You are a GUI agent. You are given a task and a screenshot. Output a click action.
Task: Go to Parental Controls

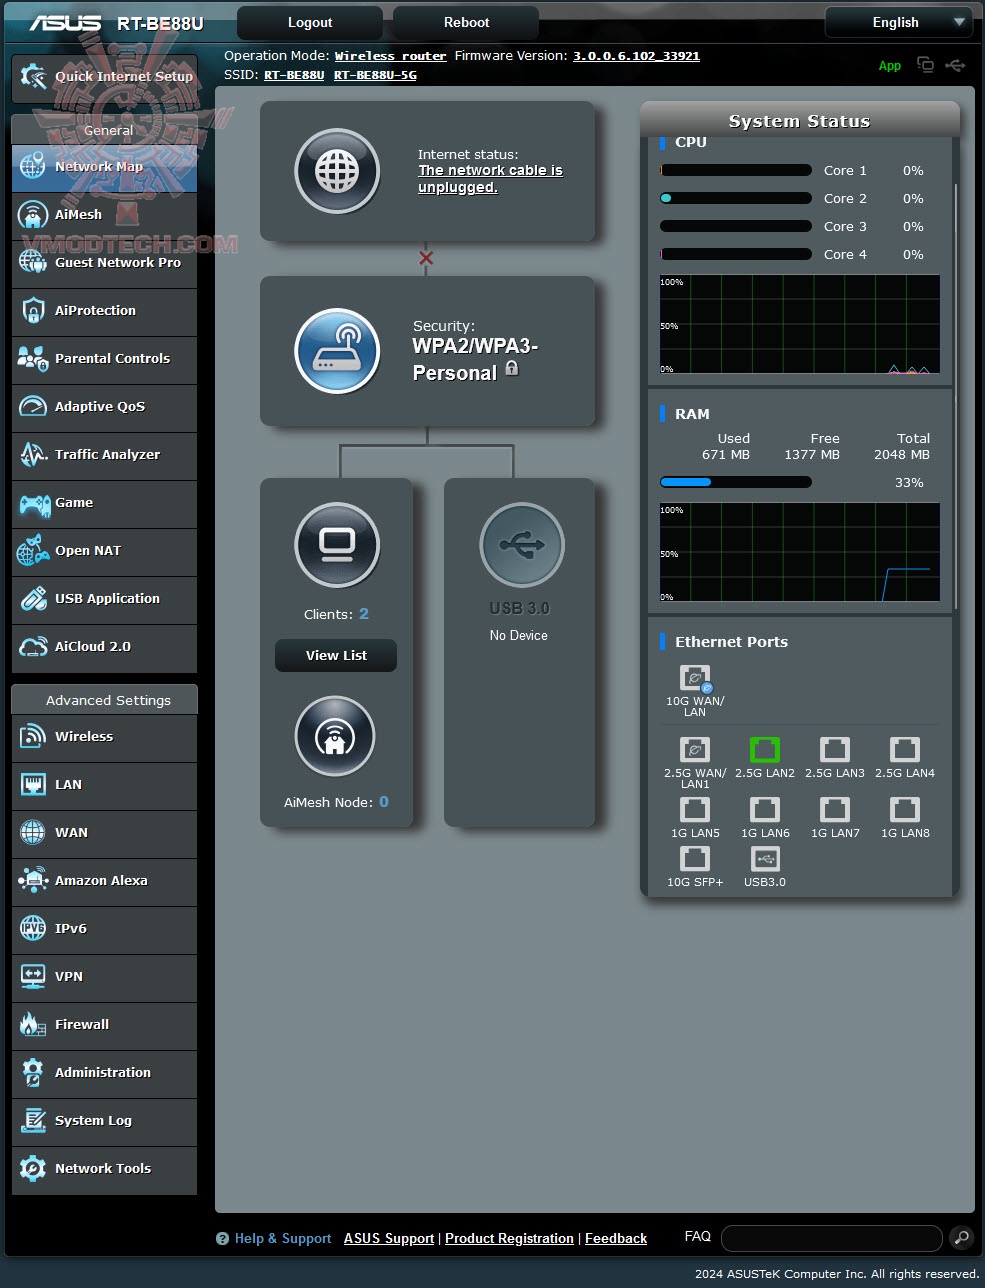tap(104, 359)
